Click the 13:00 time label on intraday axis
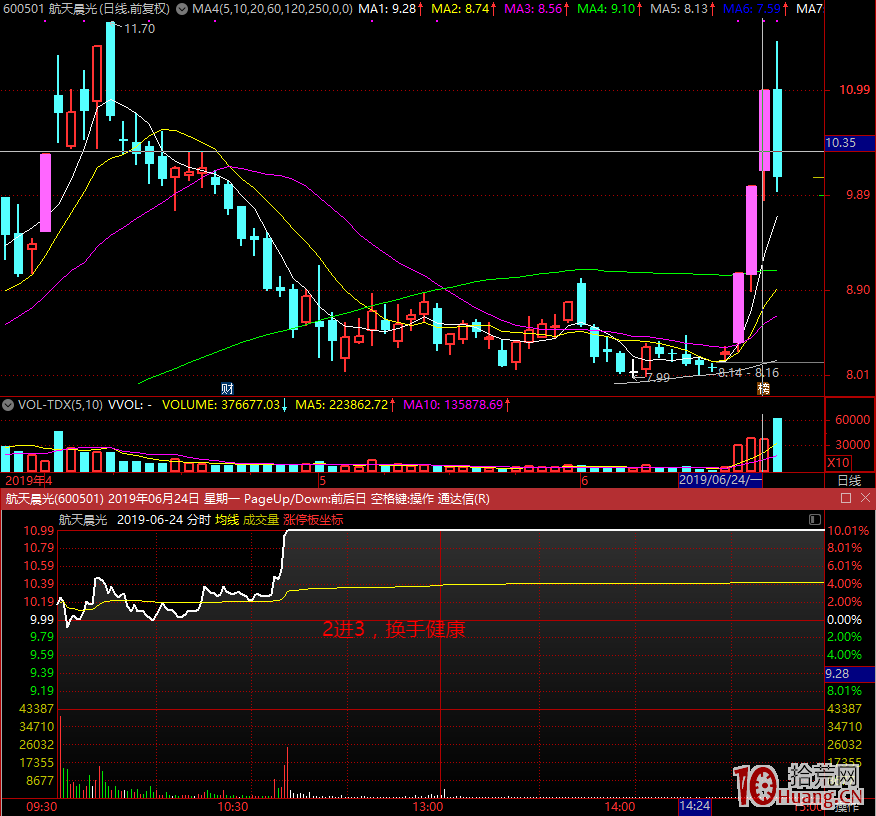The image size is (876, 816). [428, 807]
